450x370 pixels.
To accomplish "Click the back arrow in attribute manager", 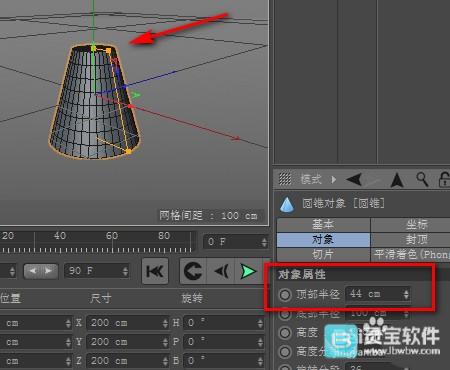I will click(354, 179).
